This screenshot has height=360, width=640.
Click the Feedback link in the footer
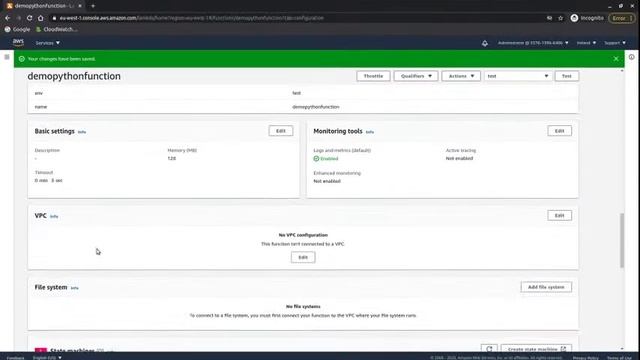15,358
